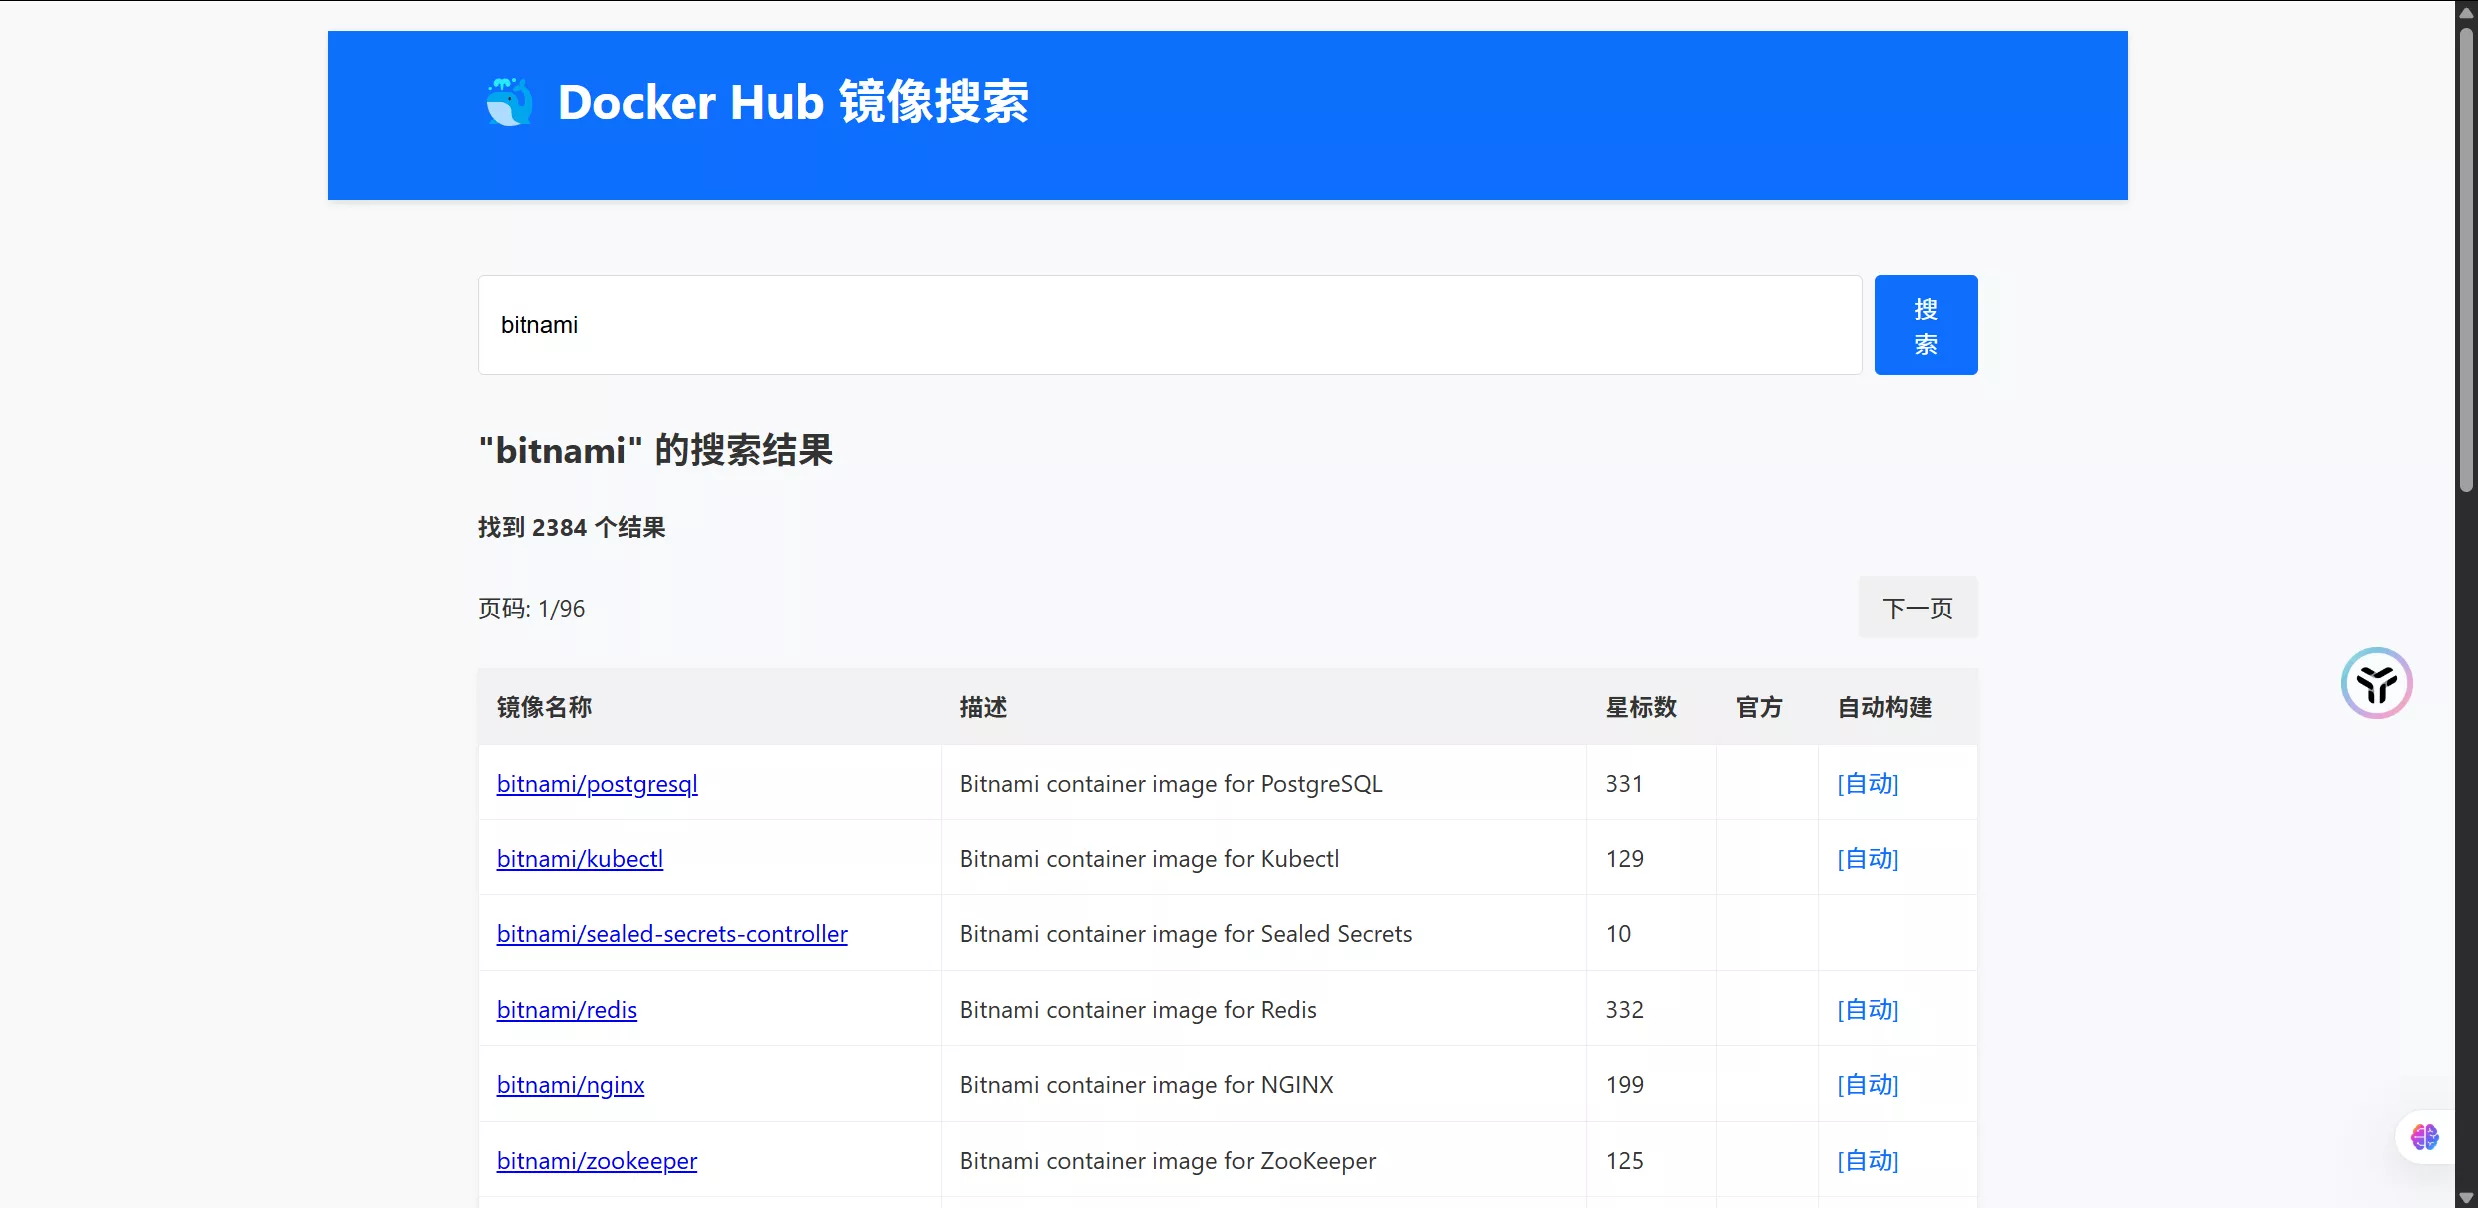
Task: Click [自动] tag in kubectl row
Action: (1867, 859)
